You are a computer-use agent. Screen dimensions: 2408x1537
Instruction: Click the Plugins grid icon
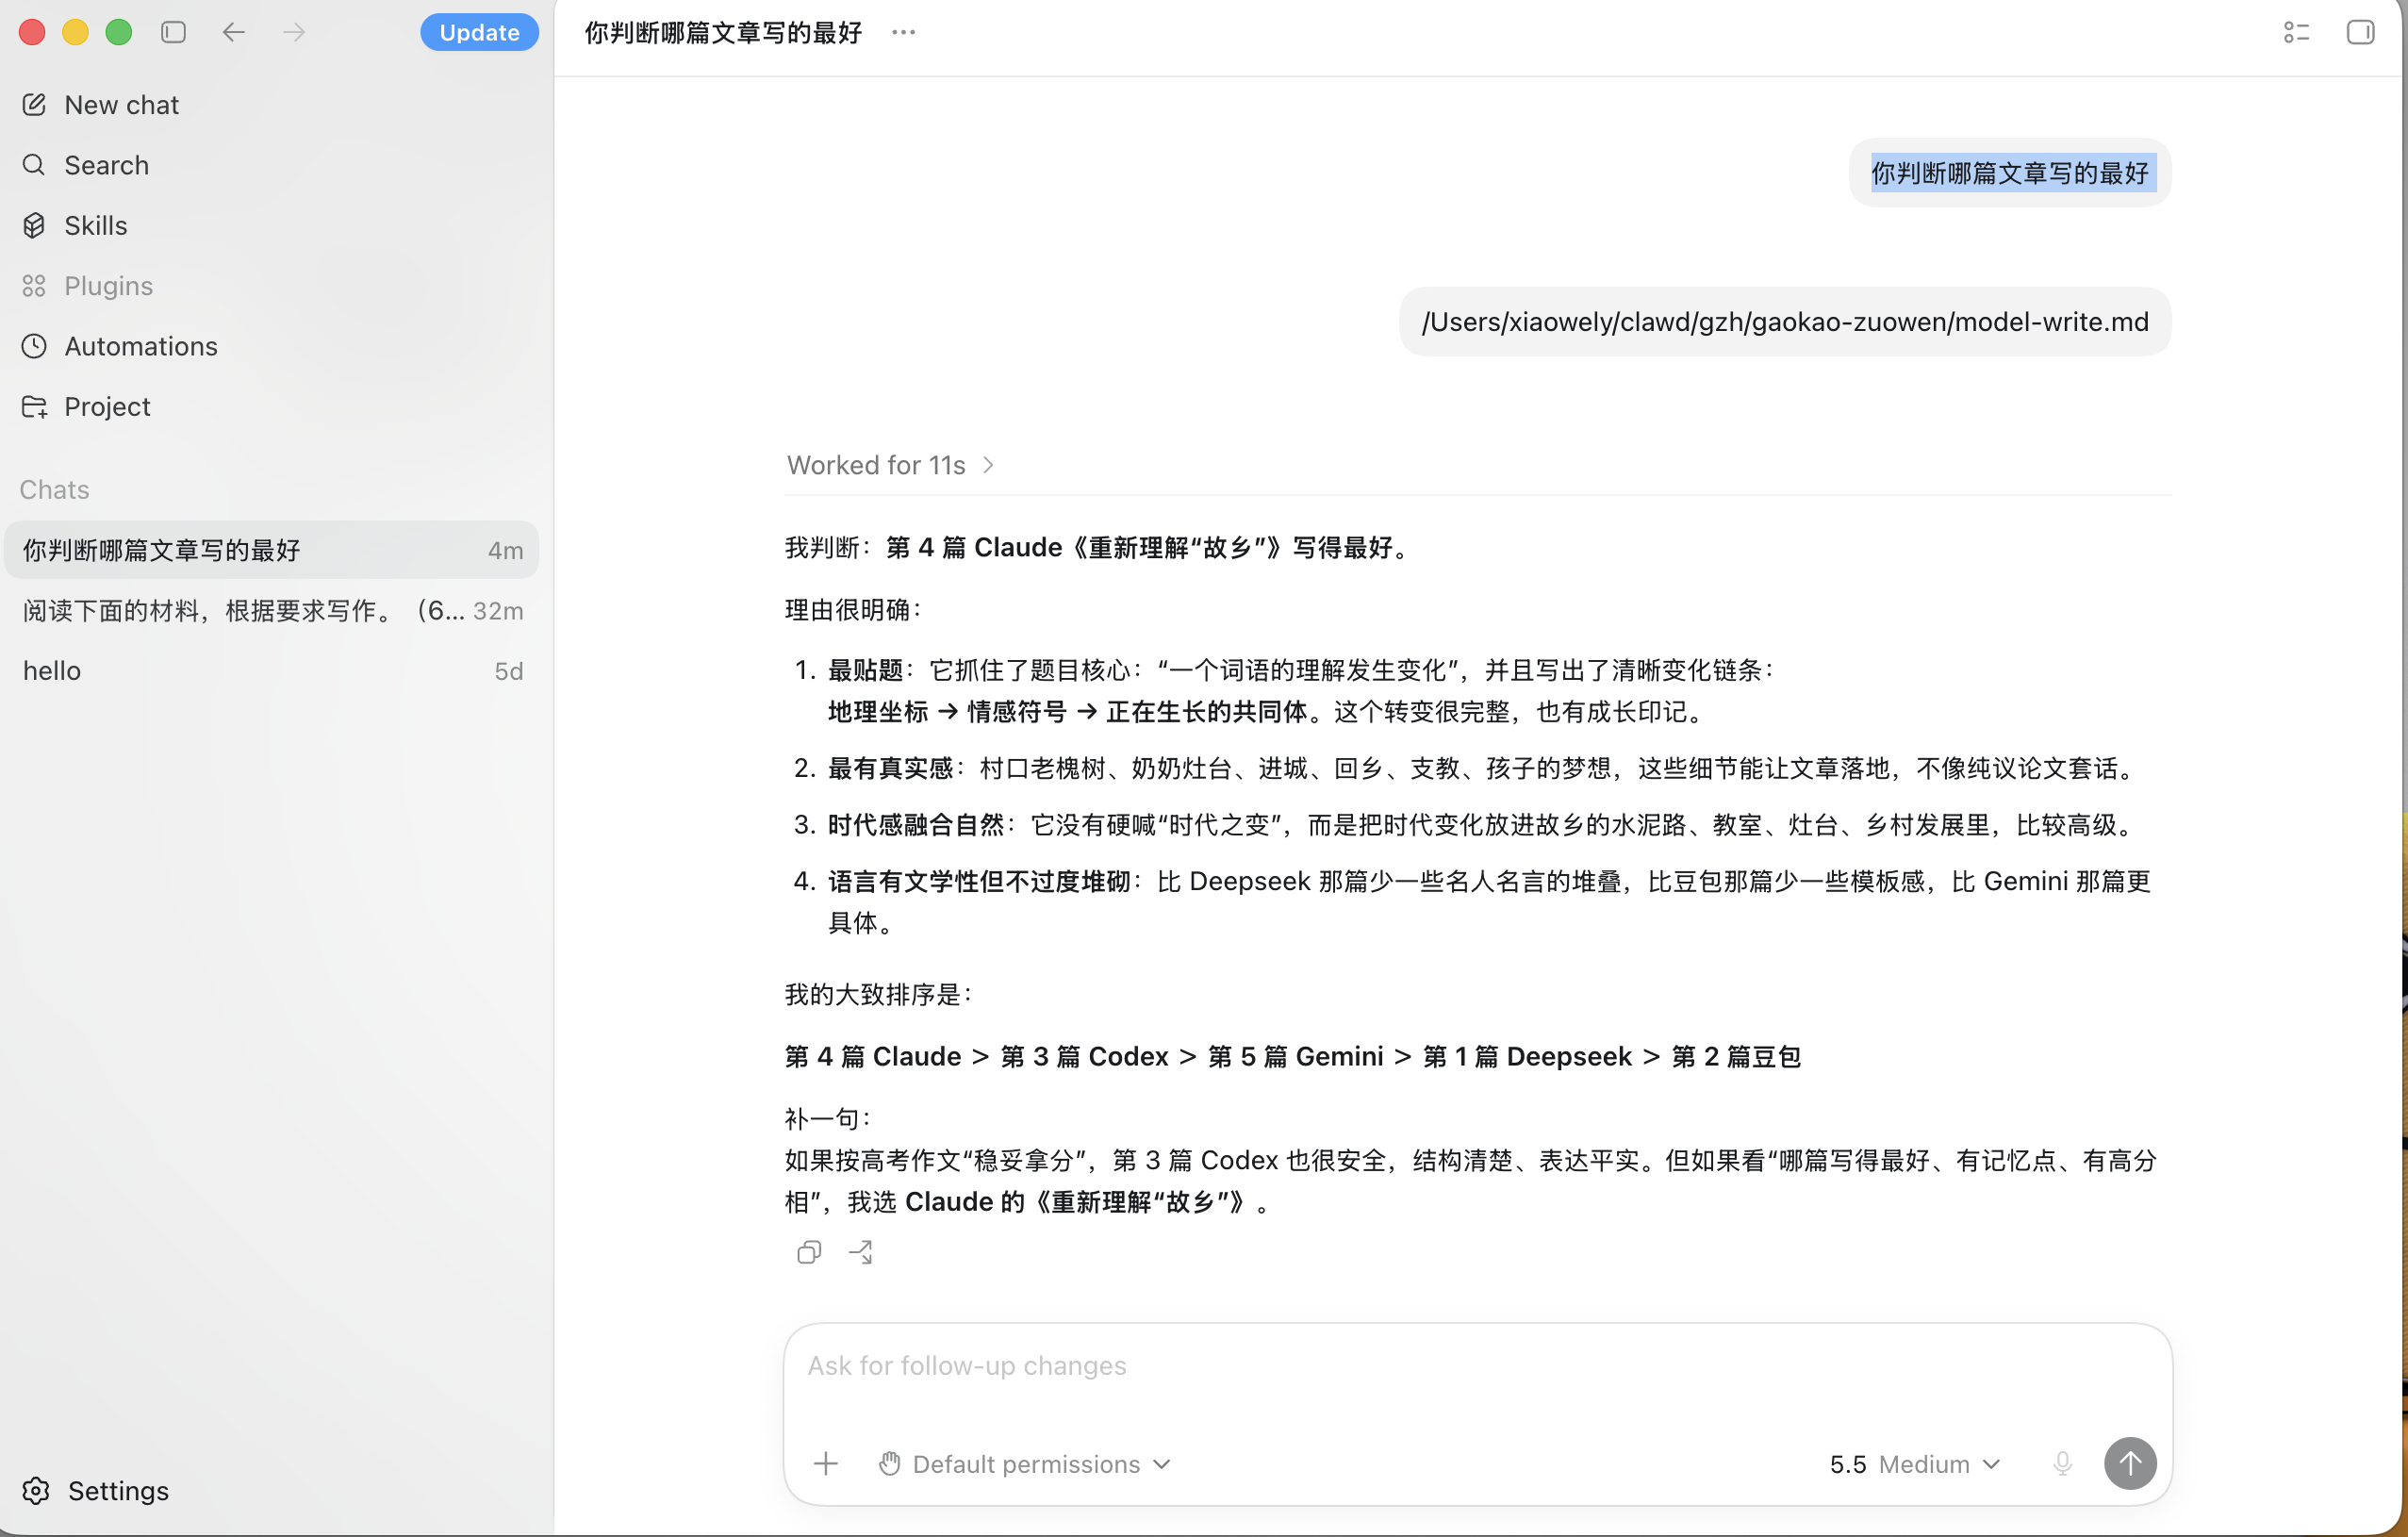click(34, 286)
